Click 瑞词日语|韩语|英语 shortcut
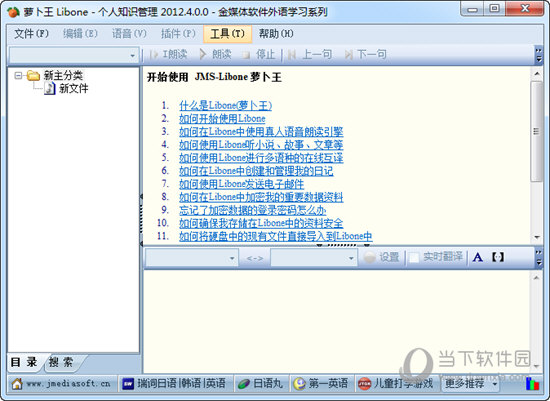The width and height of the screenshot is (550, 401). pos(174,383)
